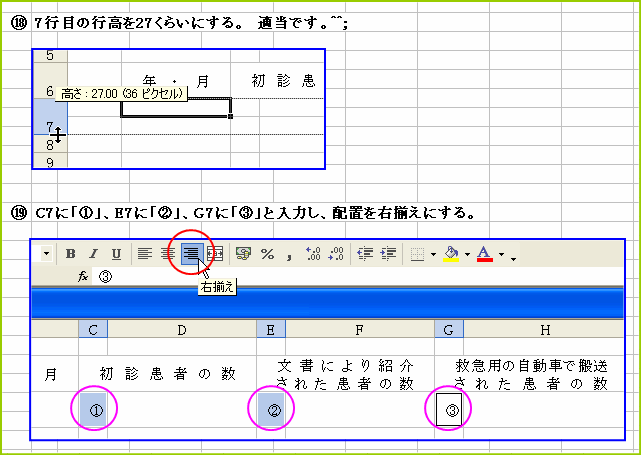Select row 6 header in the upper sheet
Viewport: 641px width, 455px height.
(x=50, y=81)
